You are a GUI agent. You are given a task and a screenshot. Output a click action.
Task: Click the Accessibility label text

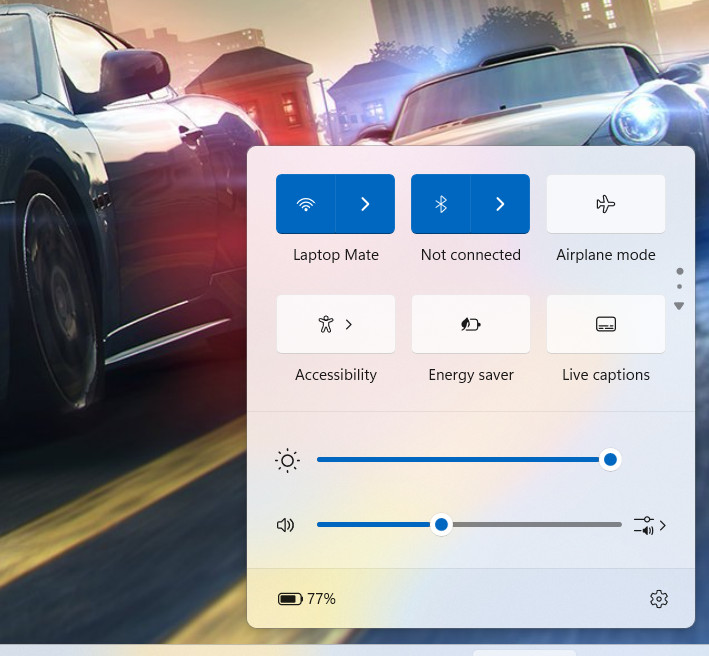pos(336,375)
